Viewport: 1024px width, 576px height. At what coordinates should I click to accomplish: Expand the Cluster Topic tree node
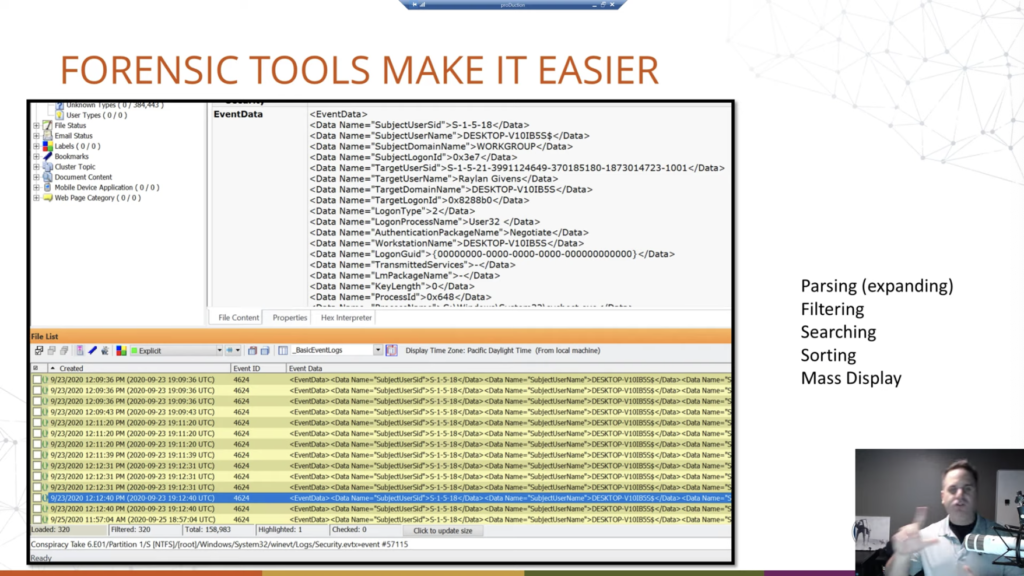point(37,167)
